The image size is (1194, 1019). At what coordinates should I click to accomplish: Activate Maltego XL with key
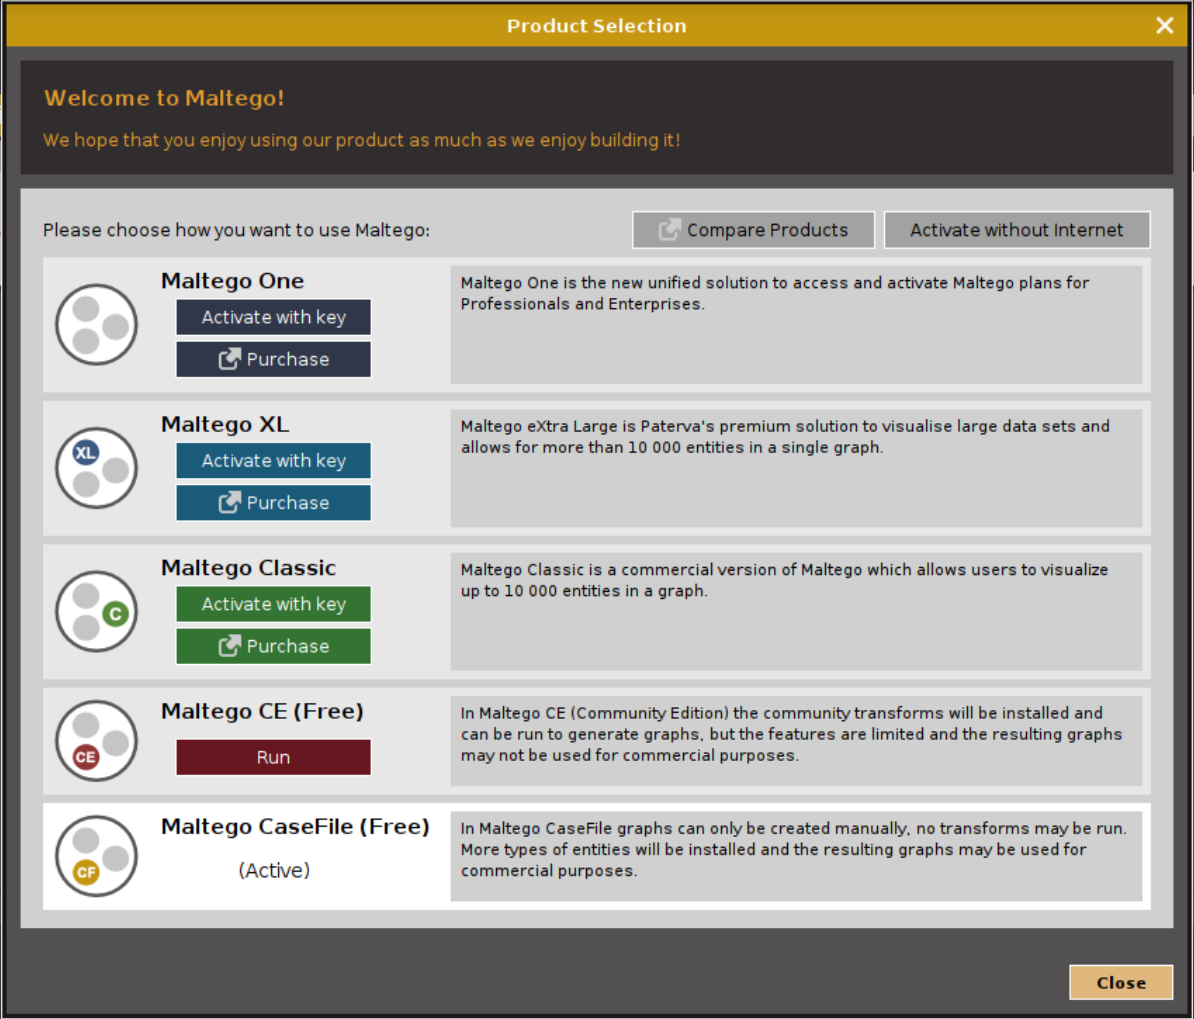click(273, 461)
